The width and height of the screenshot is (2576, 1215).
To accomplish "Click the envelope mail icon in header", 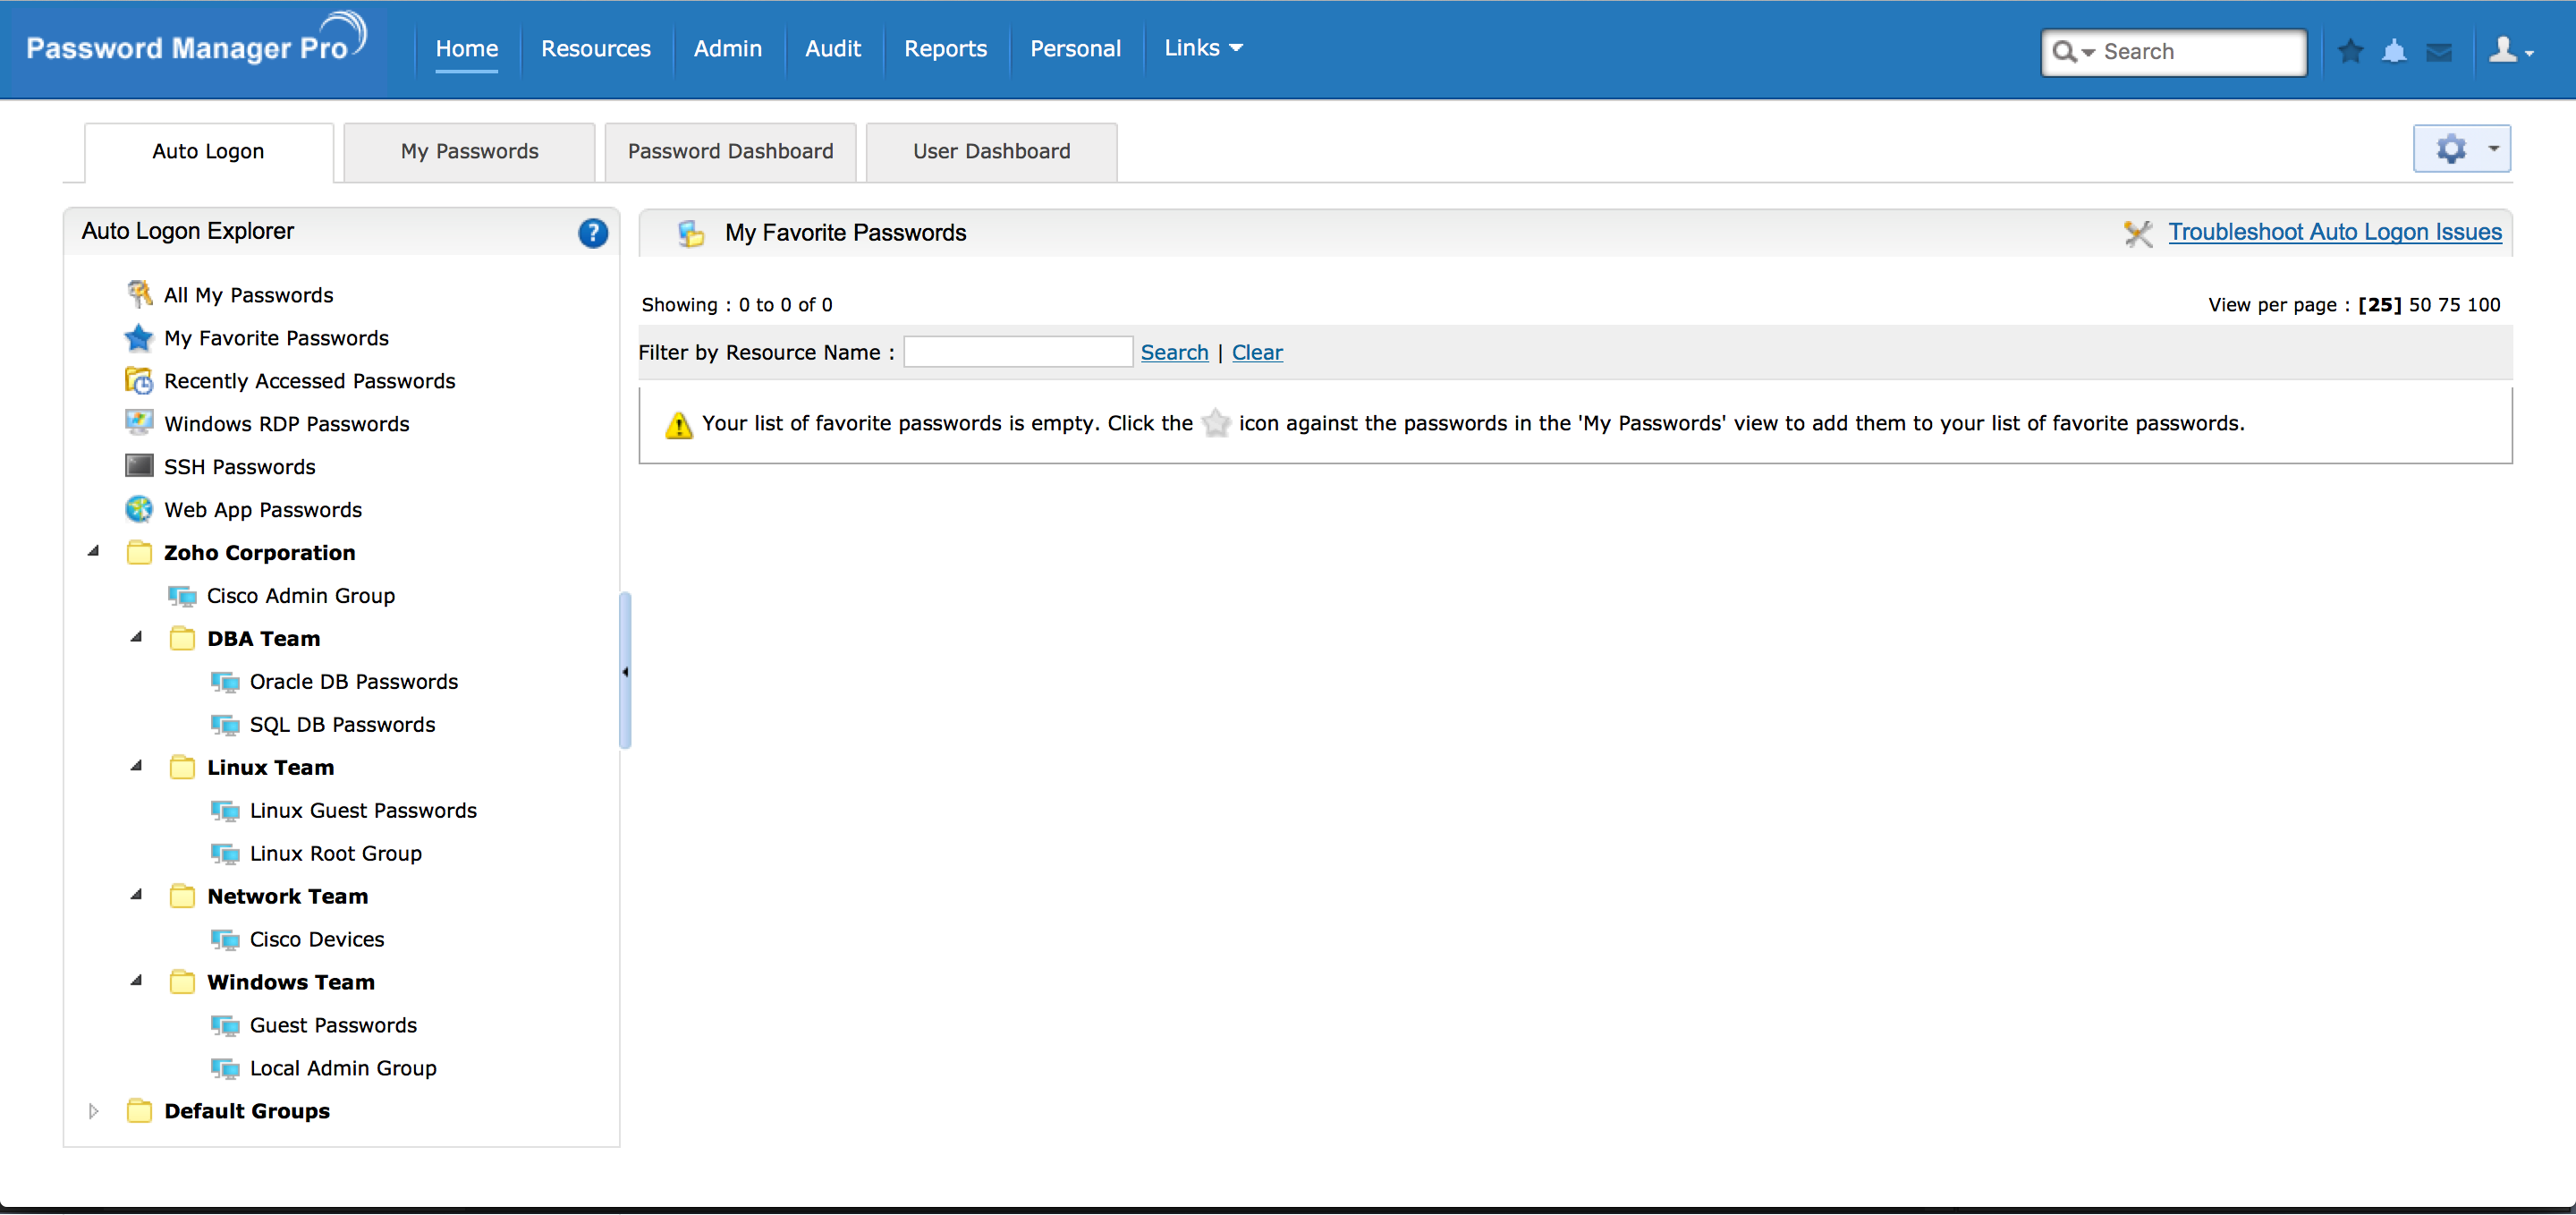I will pyautogui.click(x=2438, y=52).
